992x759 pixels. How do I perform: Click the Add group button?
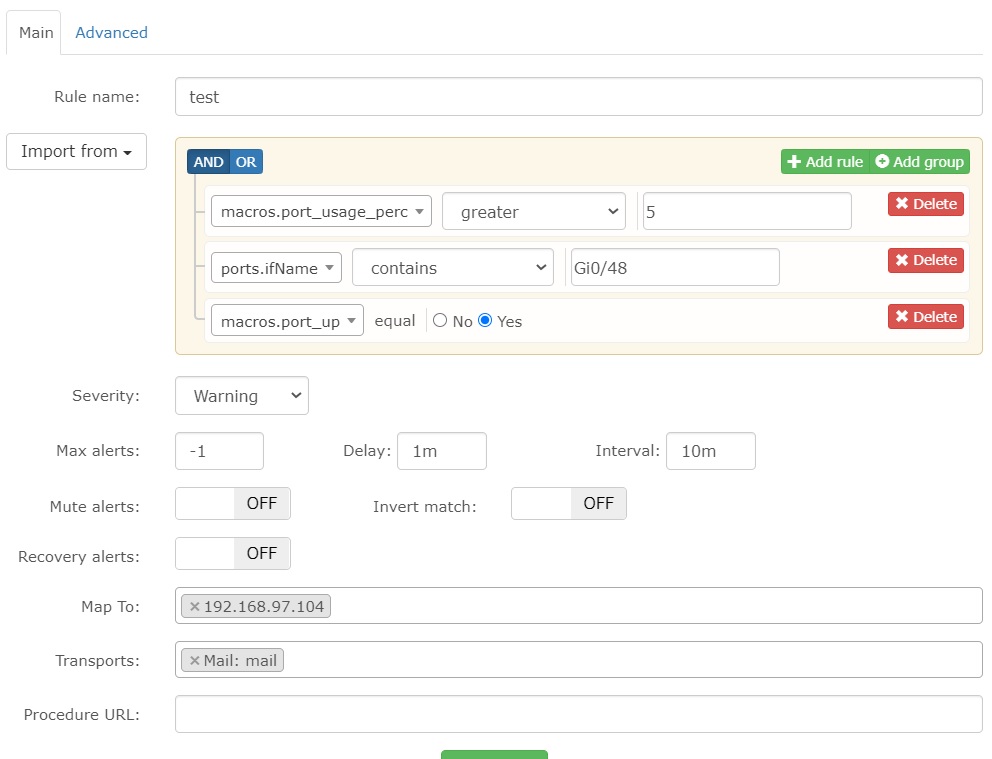point(919,162)
